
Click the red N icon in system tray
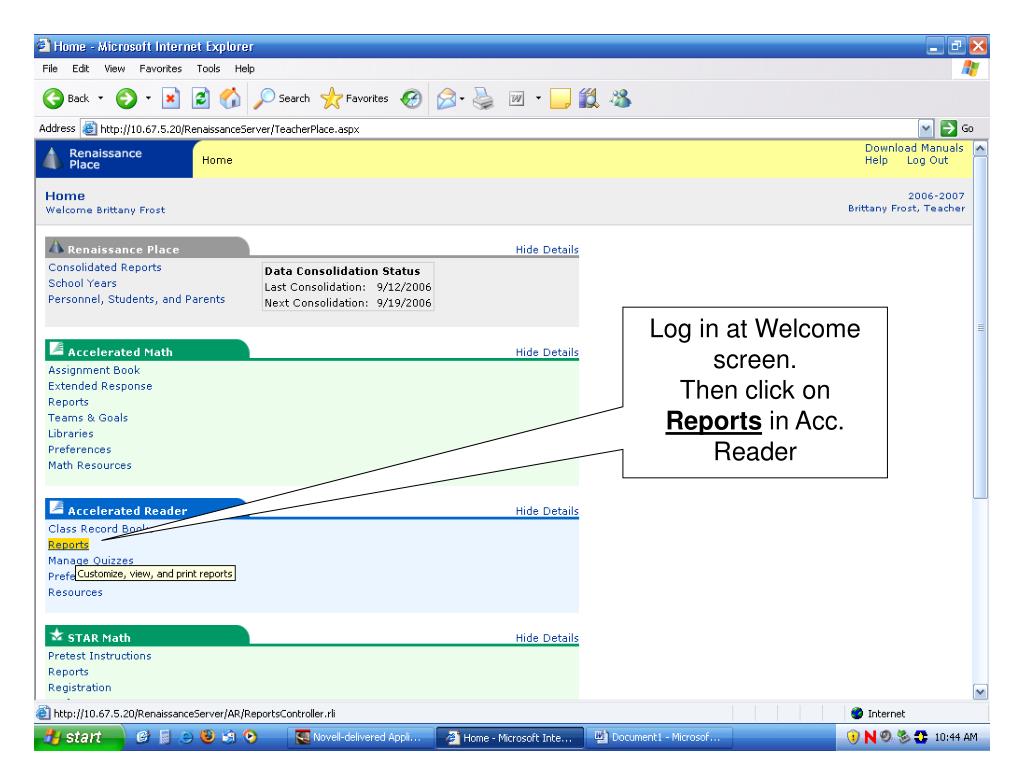[870, 737]
